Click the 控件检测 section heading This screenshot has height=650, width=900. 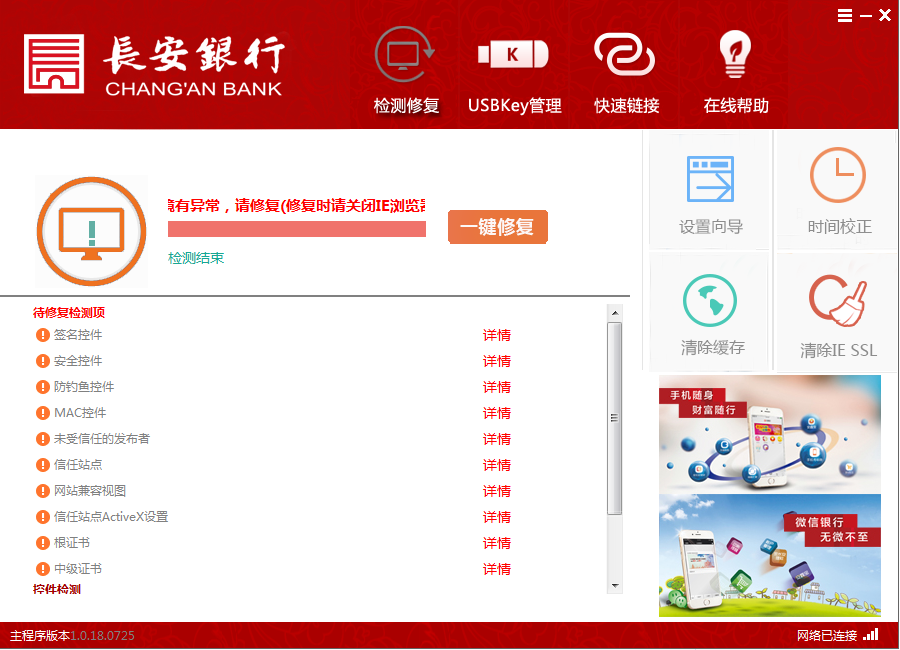(57, 589)
